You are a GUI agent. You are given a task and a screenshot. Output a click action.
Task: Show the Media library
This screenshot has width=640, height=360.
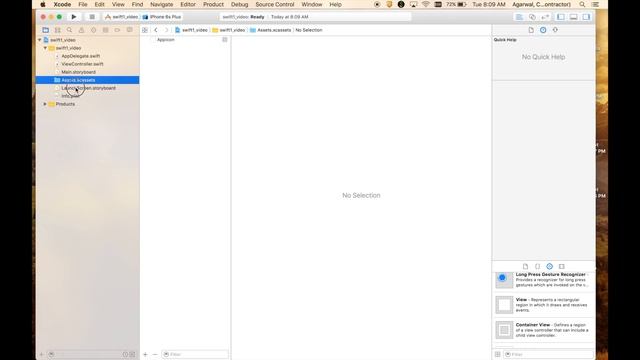click(562, 266)
